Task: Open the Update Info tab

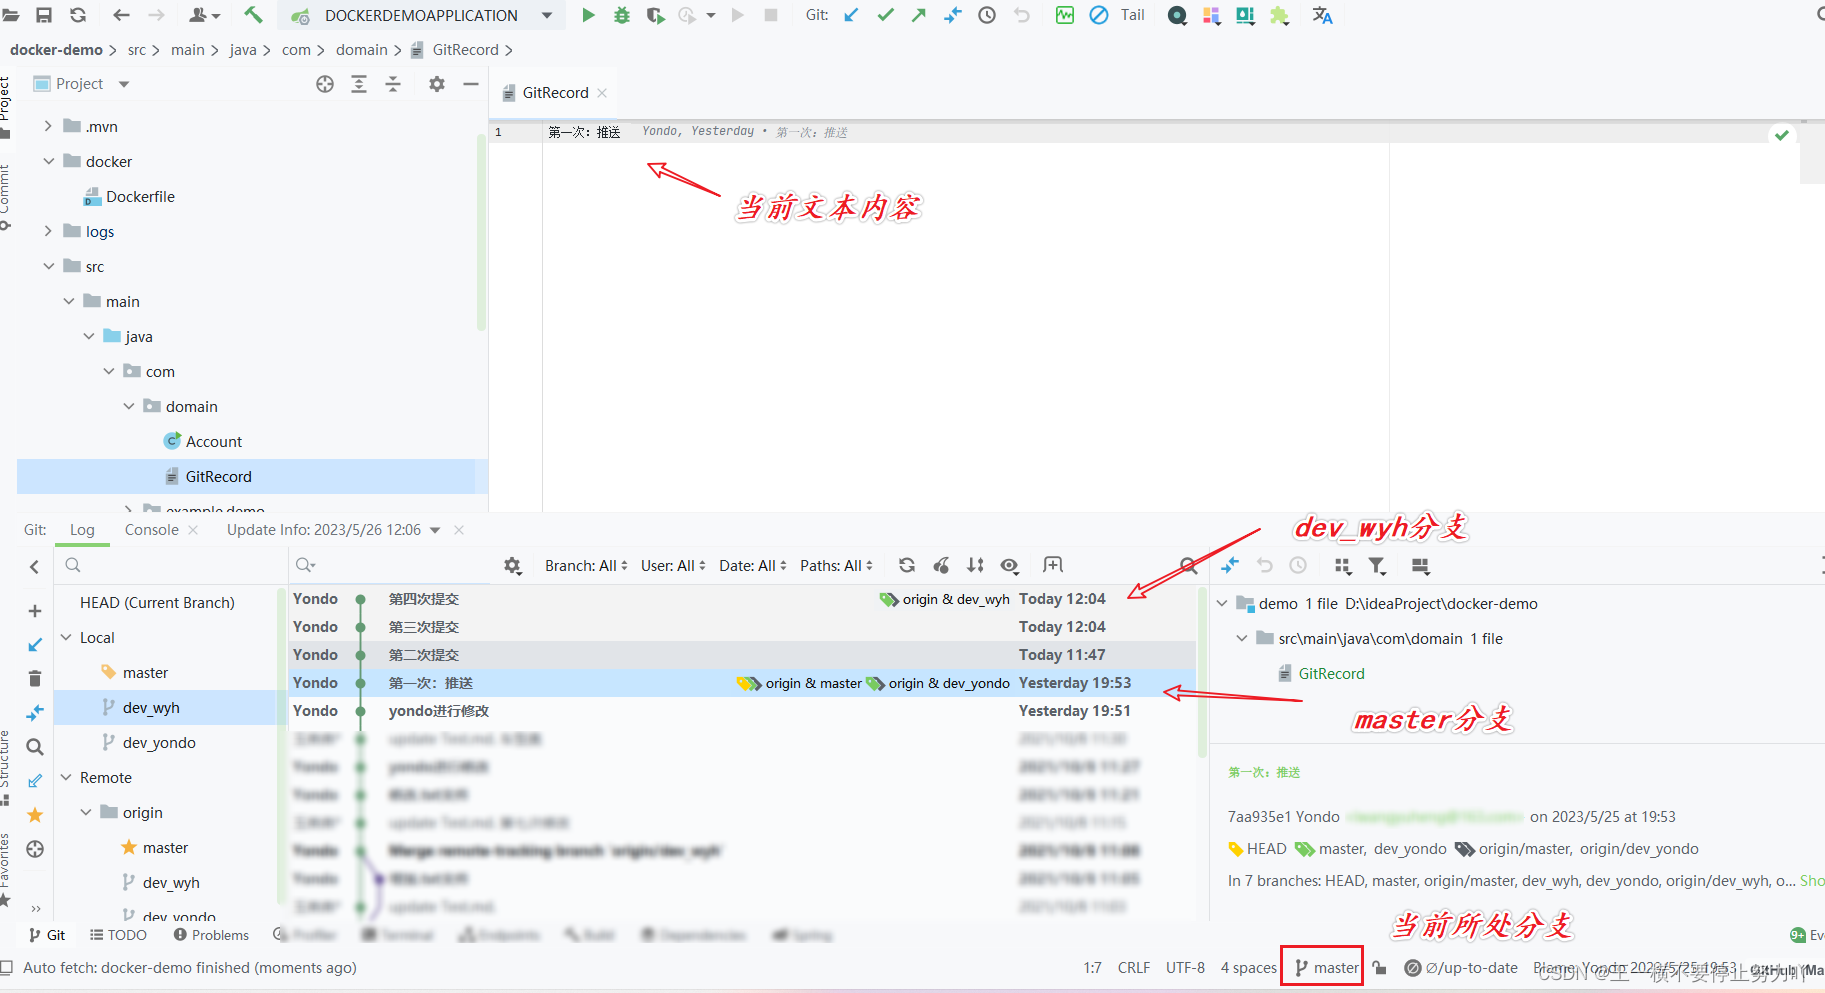Action: coord(324,530)
